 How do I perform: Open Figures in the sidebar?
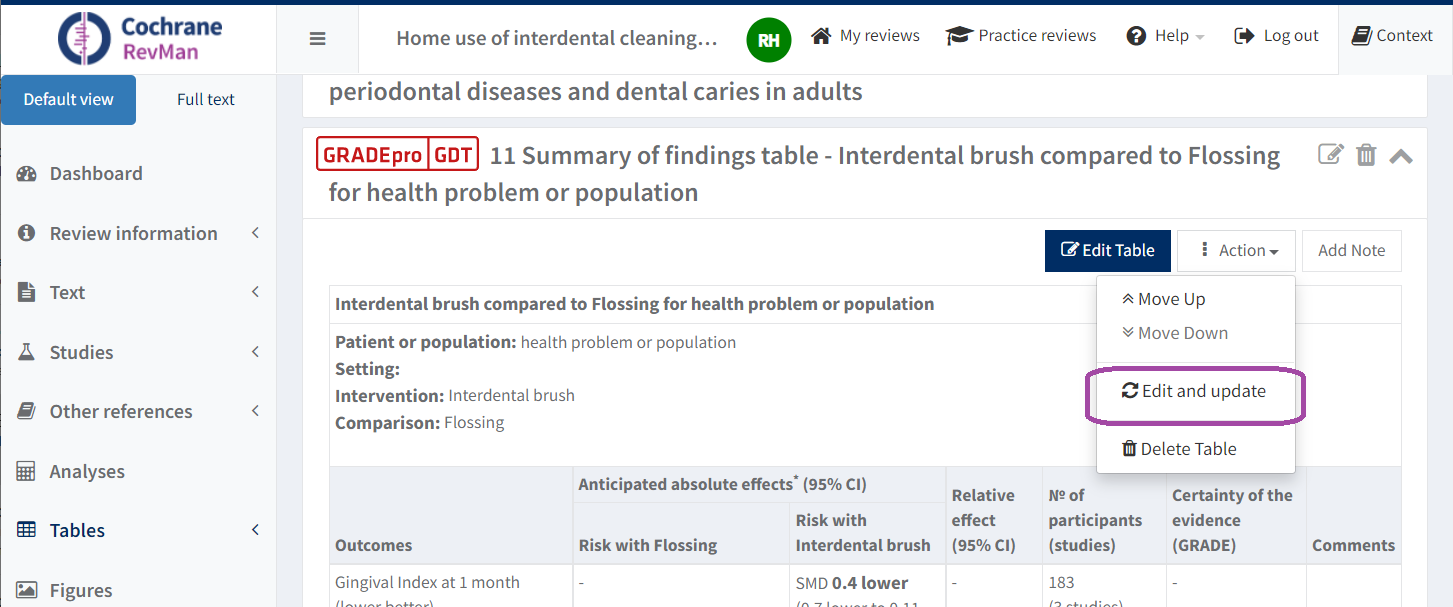pos(81,590)
